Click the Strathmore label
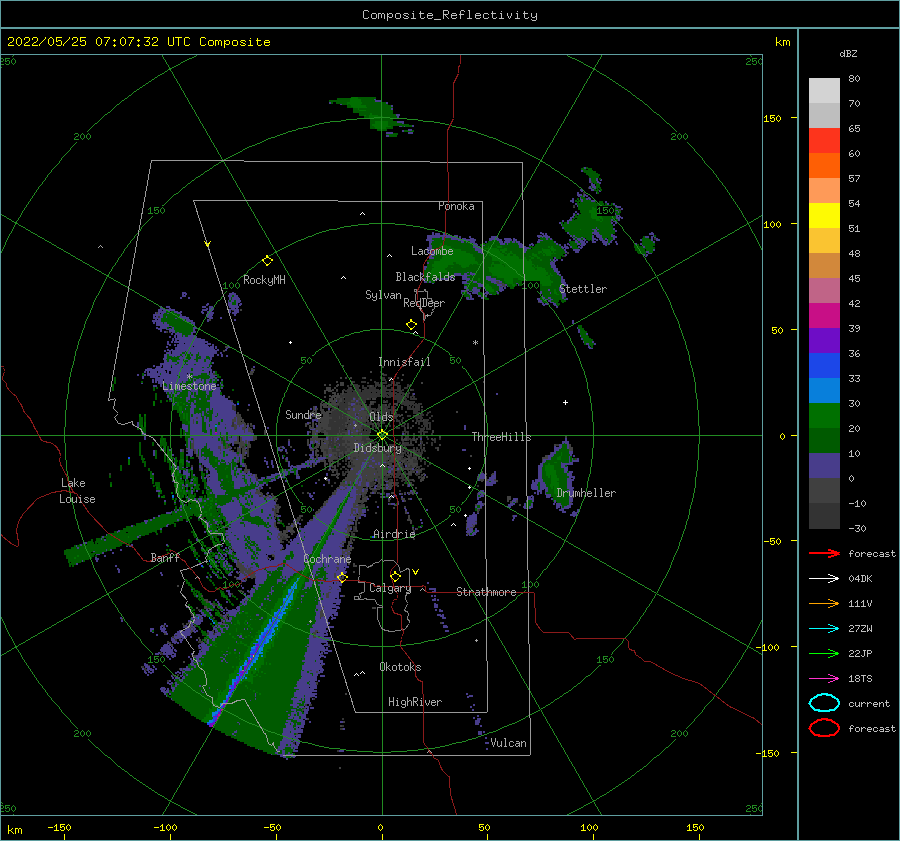 point(486,592)
